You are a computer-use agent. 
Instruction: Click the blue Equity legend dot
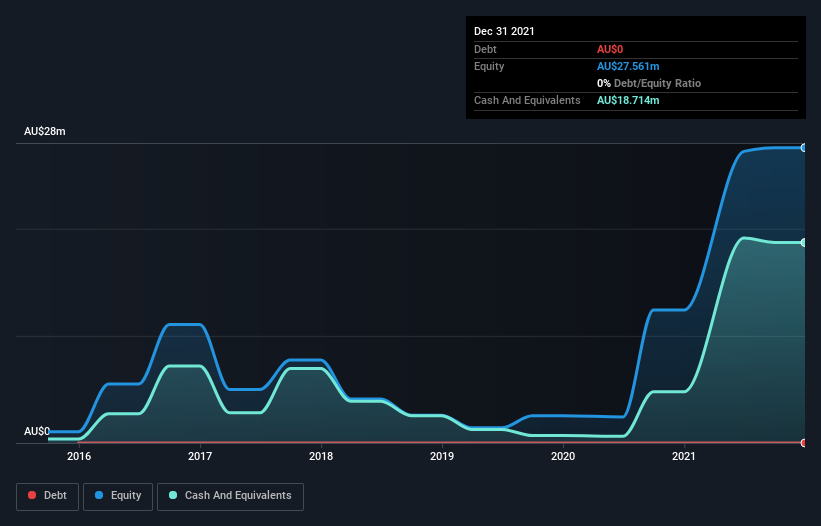99,495
